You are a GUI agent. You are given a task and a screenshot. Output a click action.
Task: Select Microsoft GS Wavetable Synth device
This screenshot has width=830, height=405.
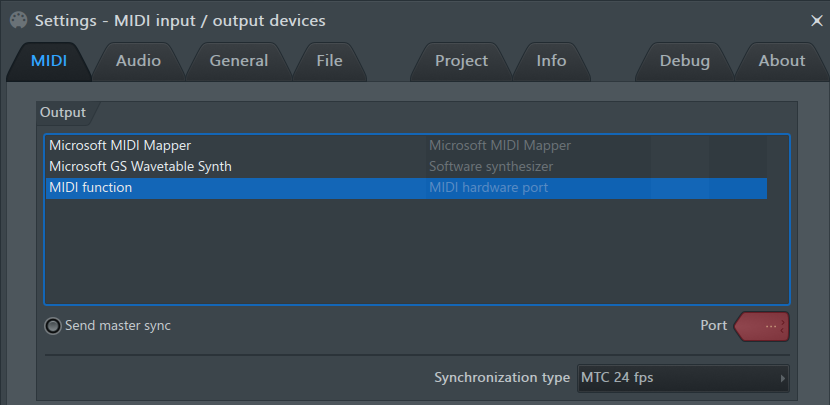[x=406, y=167]
